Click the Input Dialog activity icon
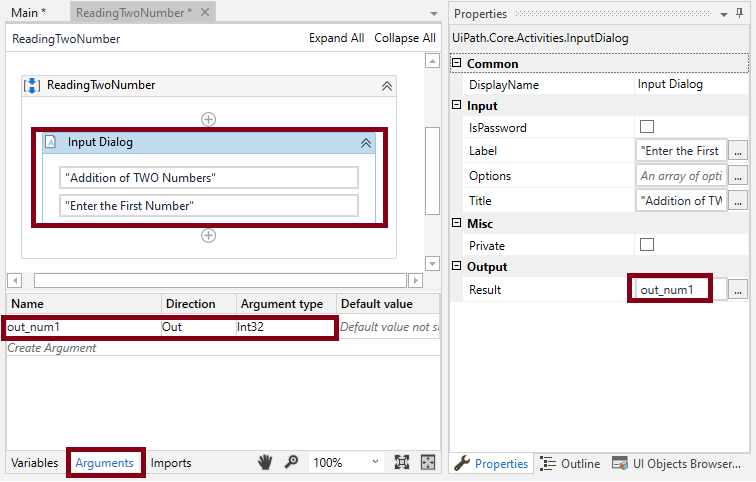Screen dimensions: 756x482 coord(51,142)
